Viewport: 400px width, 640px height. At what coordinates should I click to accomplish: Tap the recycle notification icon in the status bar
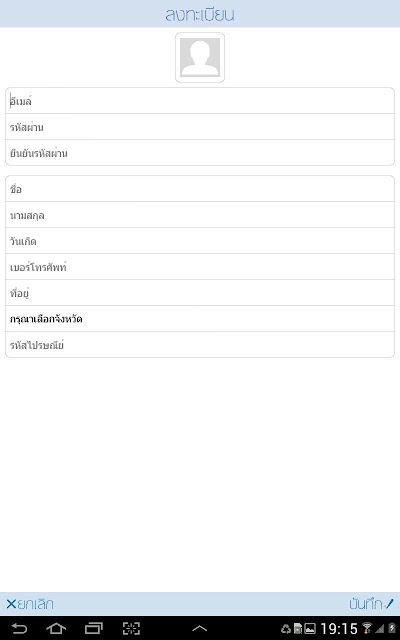coord(286,629)
